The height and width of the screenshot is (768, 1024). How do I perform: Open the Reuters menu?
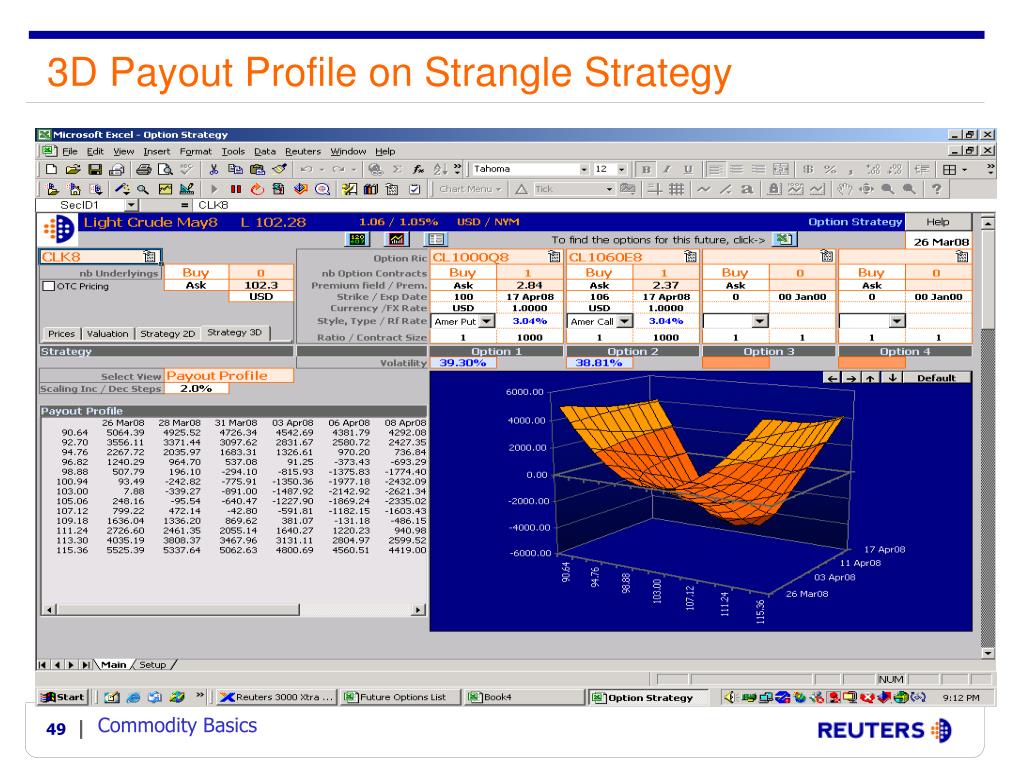[303, 152]
